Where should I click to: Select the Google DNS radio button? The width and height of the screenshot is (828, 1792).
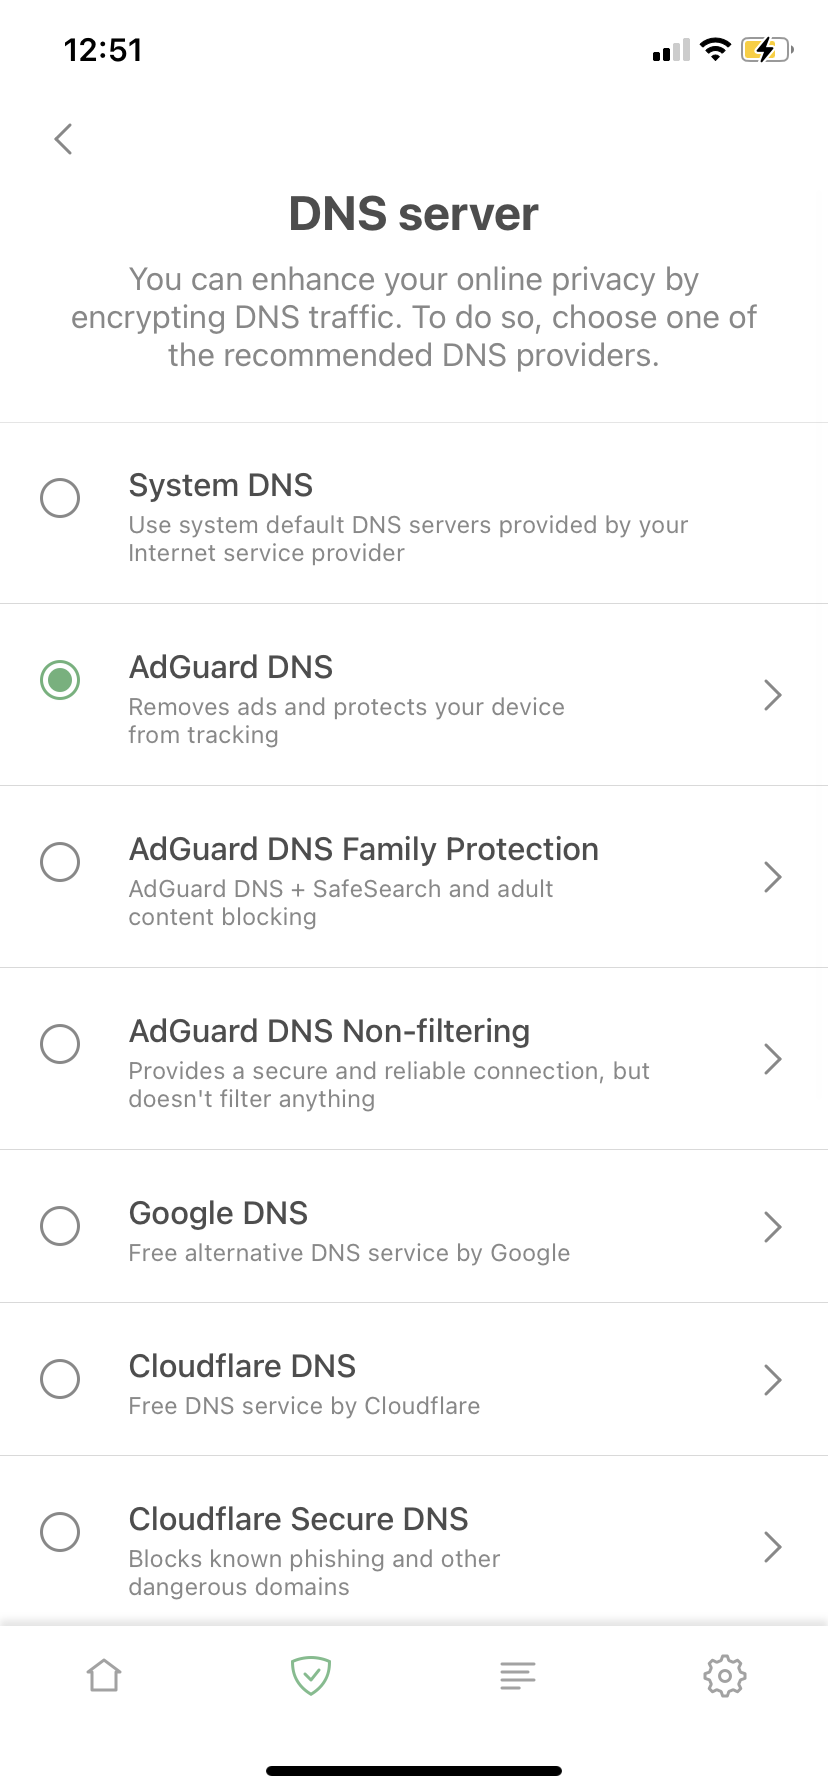[x=60, y=1225]
